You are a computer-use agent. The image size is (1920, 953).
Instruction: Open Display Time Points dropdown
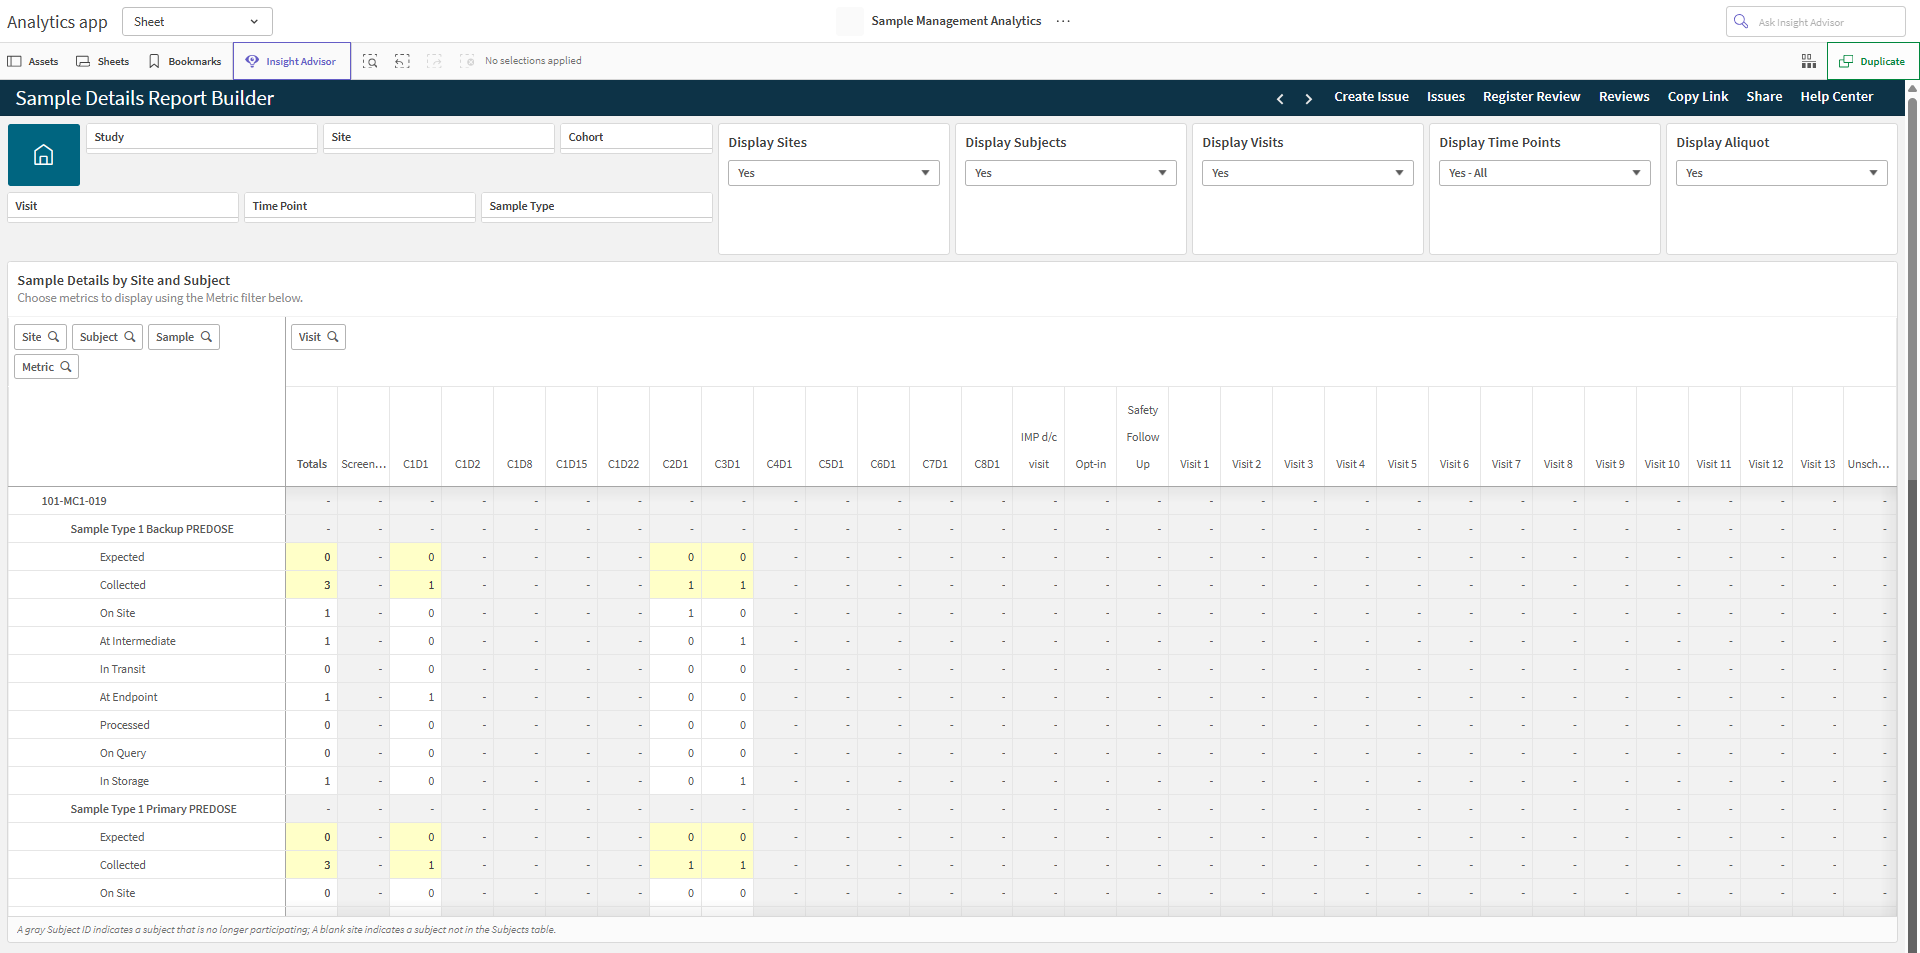[1545, 173]
